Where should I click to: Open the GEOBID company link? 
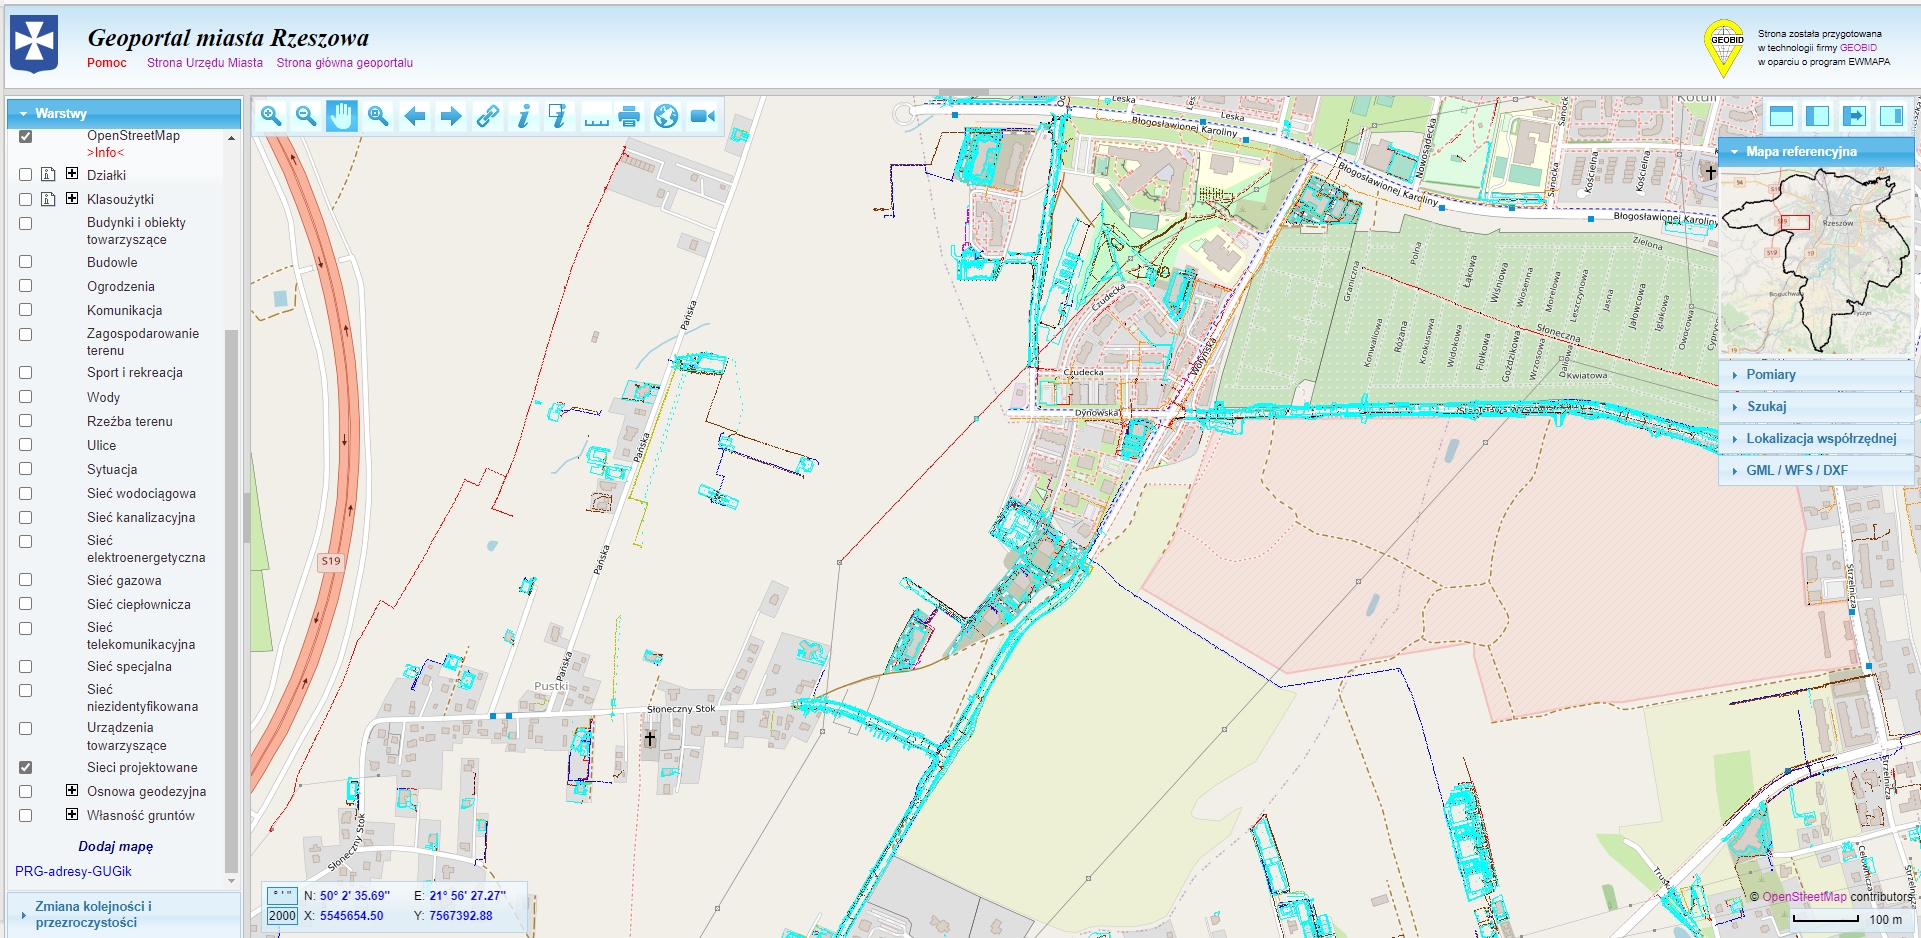point(1858,47)
